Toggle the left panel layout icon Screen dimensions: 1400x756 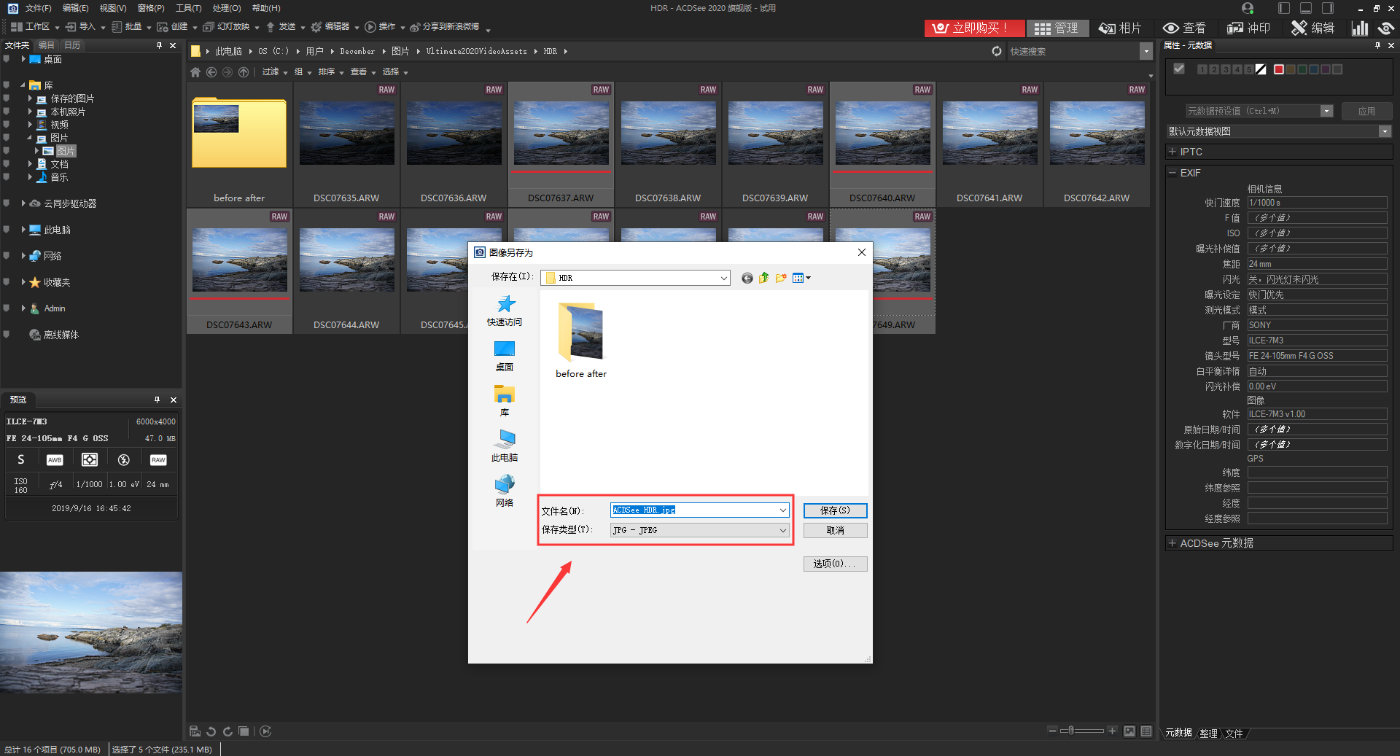[1285, 8]
